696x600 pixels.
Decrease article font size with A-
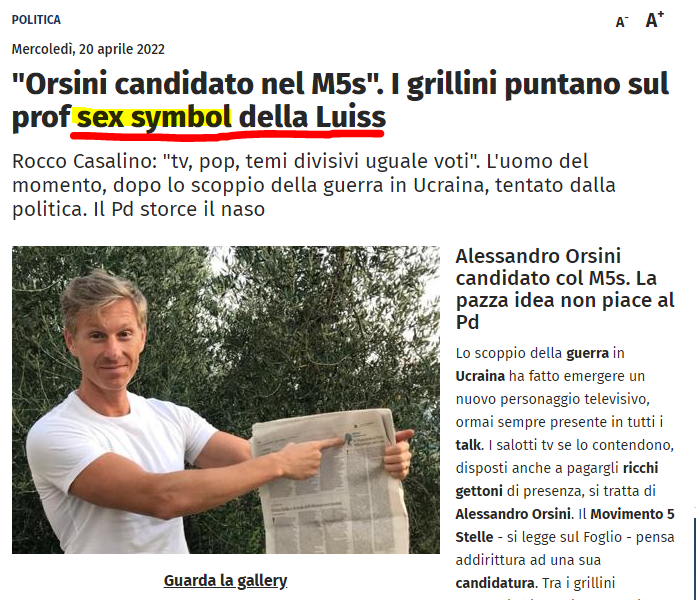point(621,22)
